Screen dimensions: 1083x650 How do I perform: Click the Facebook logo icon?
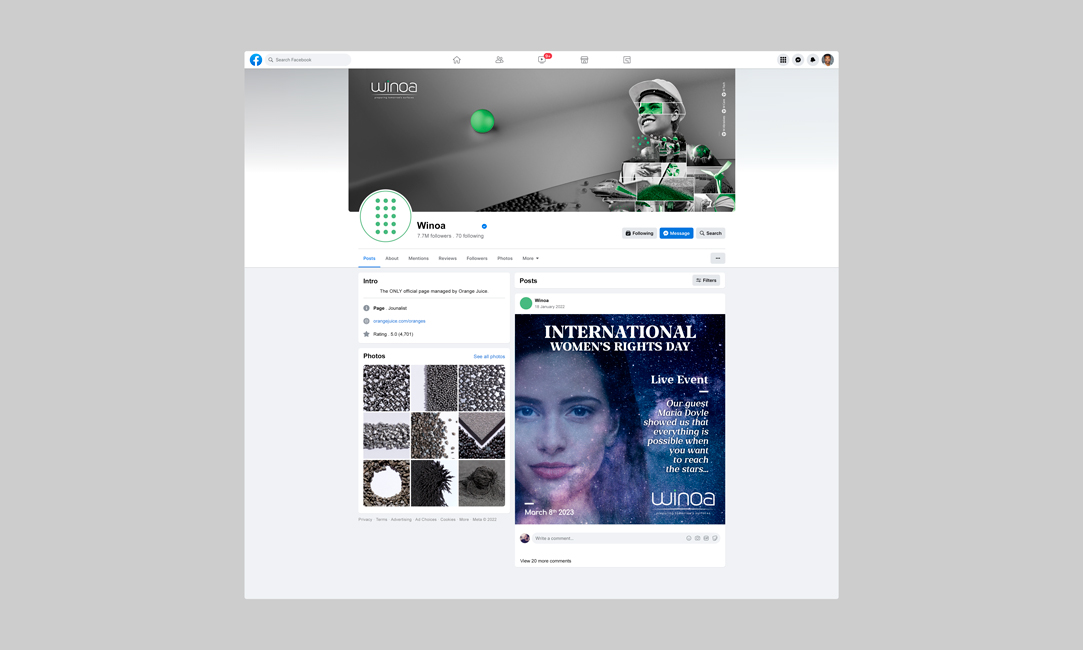[256, 60]
